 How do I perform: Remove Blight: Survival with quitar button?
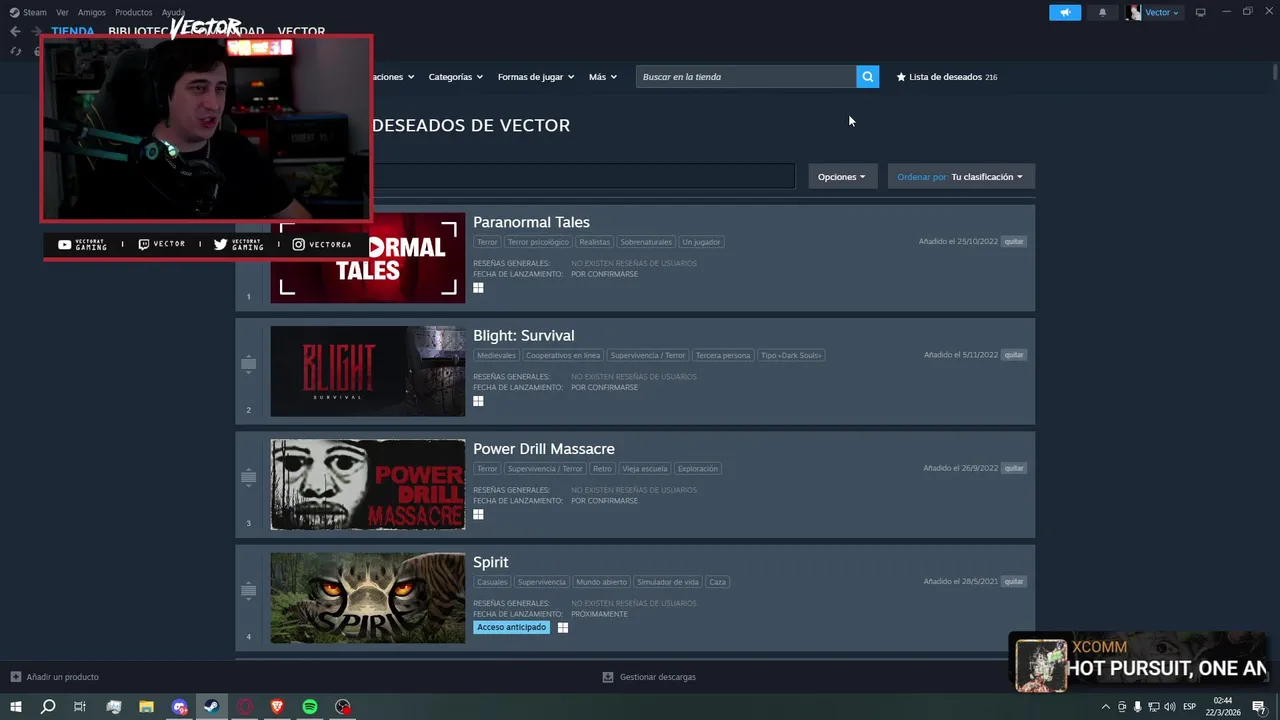(1014, 355)
